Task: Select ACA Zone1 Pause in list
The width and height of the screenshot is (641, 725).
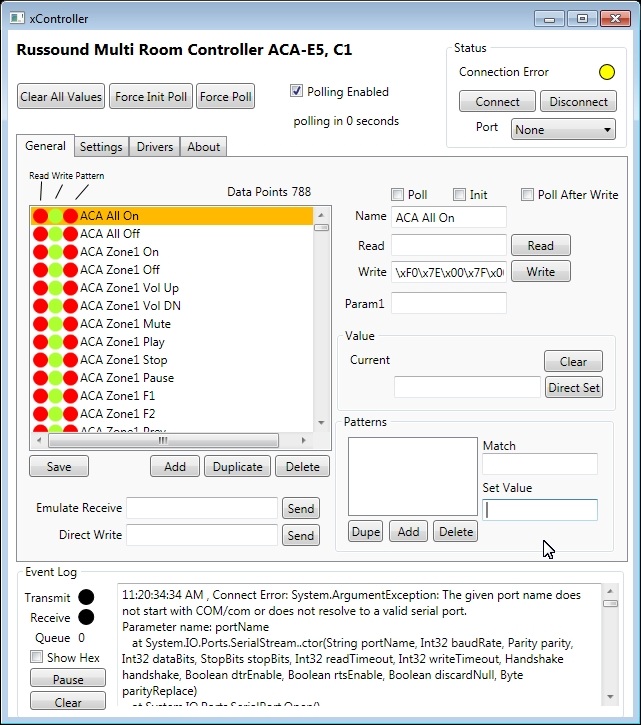Action: click(x=172, y=378)
